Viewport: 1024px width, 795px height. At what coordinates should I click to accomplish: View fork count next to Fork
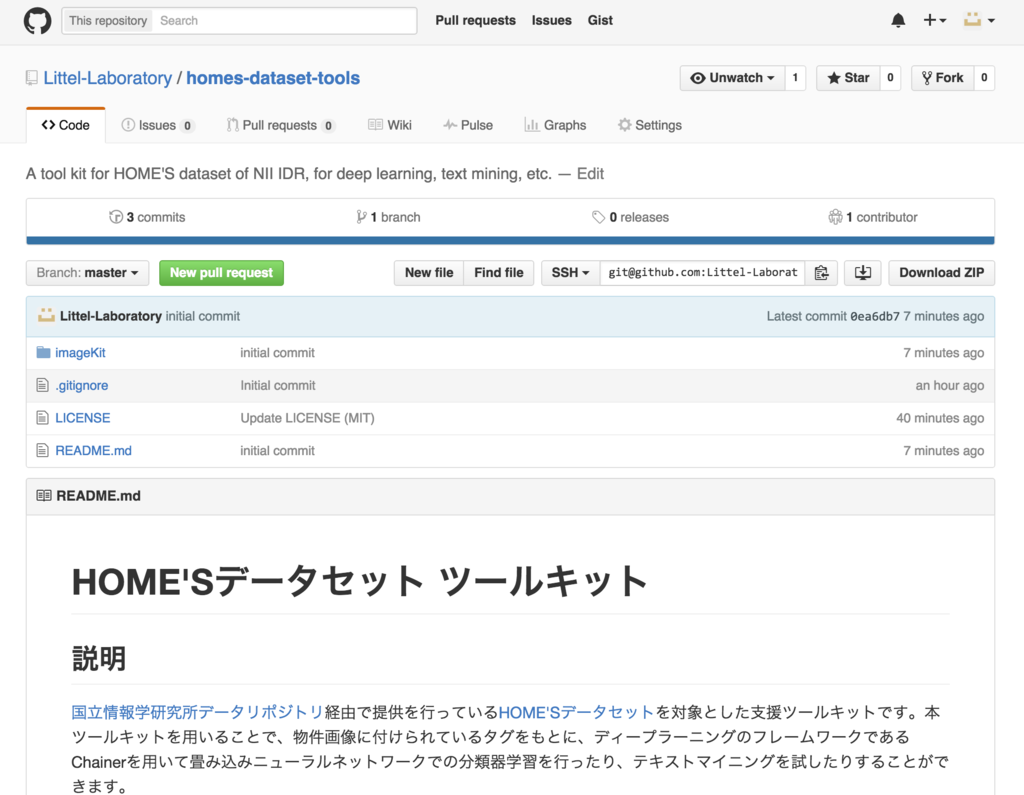coord(984,78)
